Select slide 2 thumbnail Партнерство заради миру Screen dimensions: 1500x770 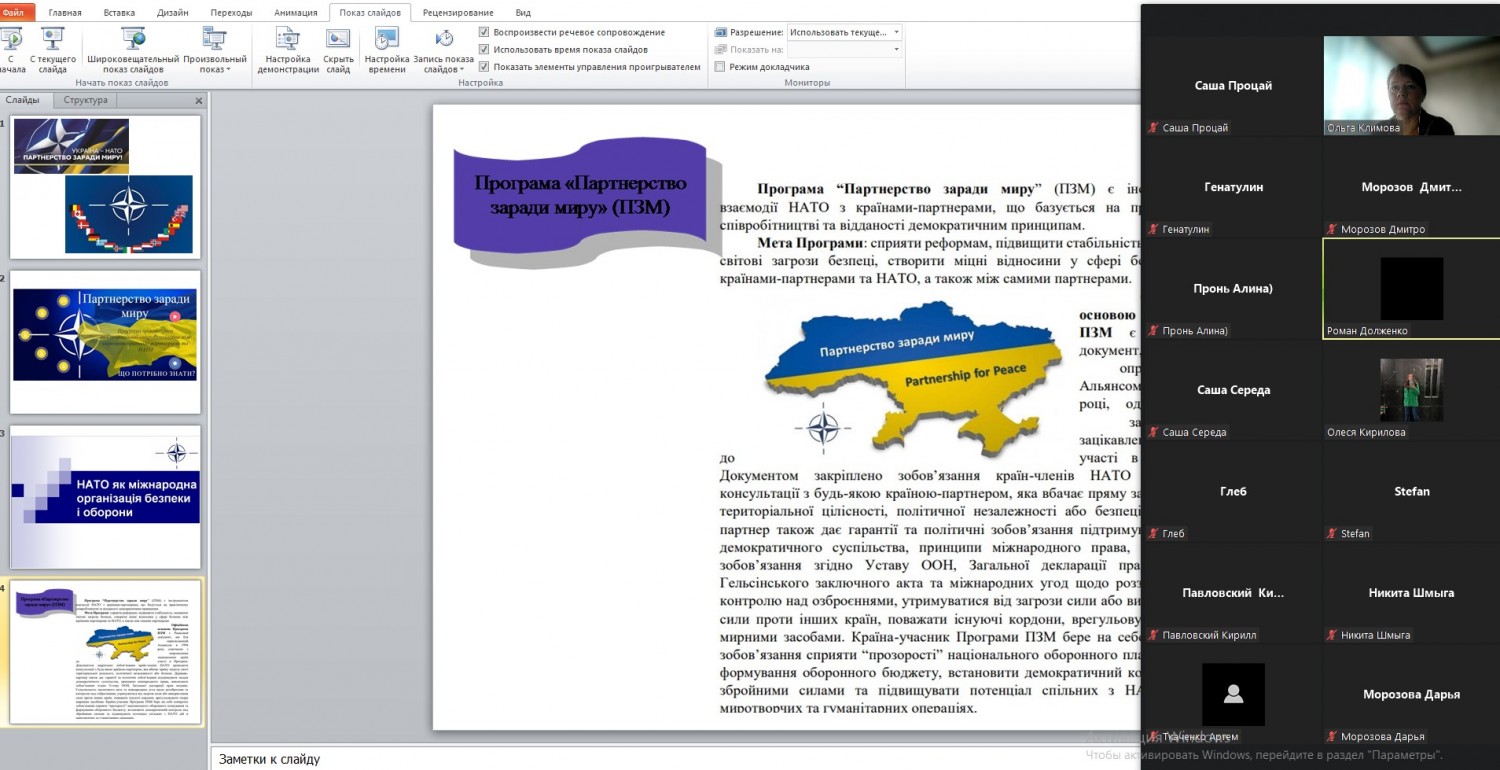pos(105,342)
